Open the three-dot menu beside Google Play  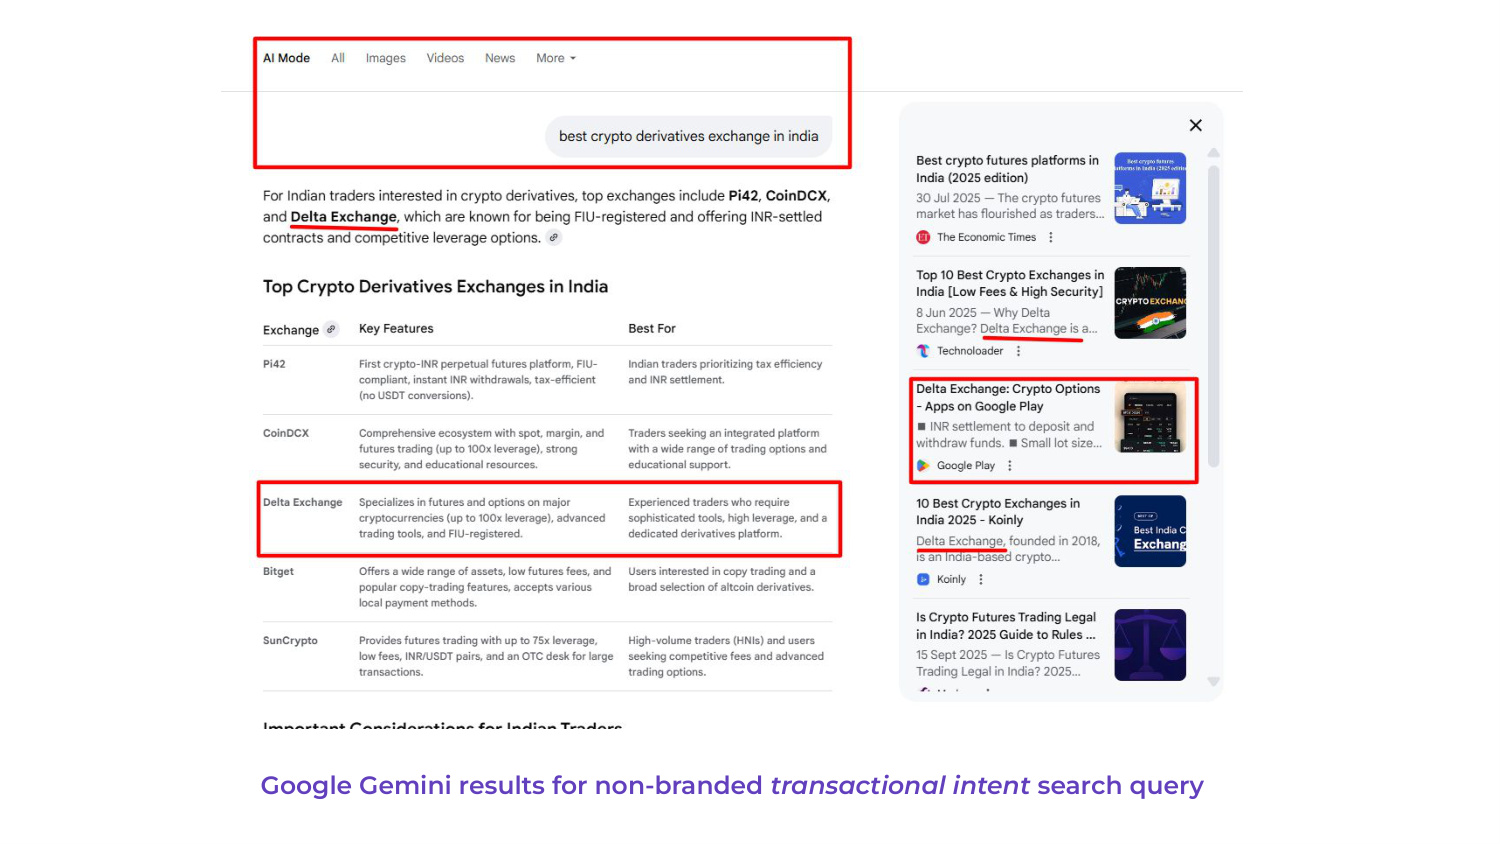point(1009,465)
